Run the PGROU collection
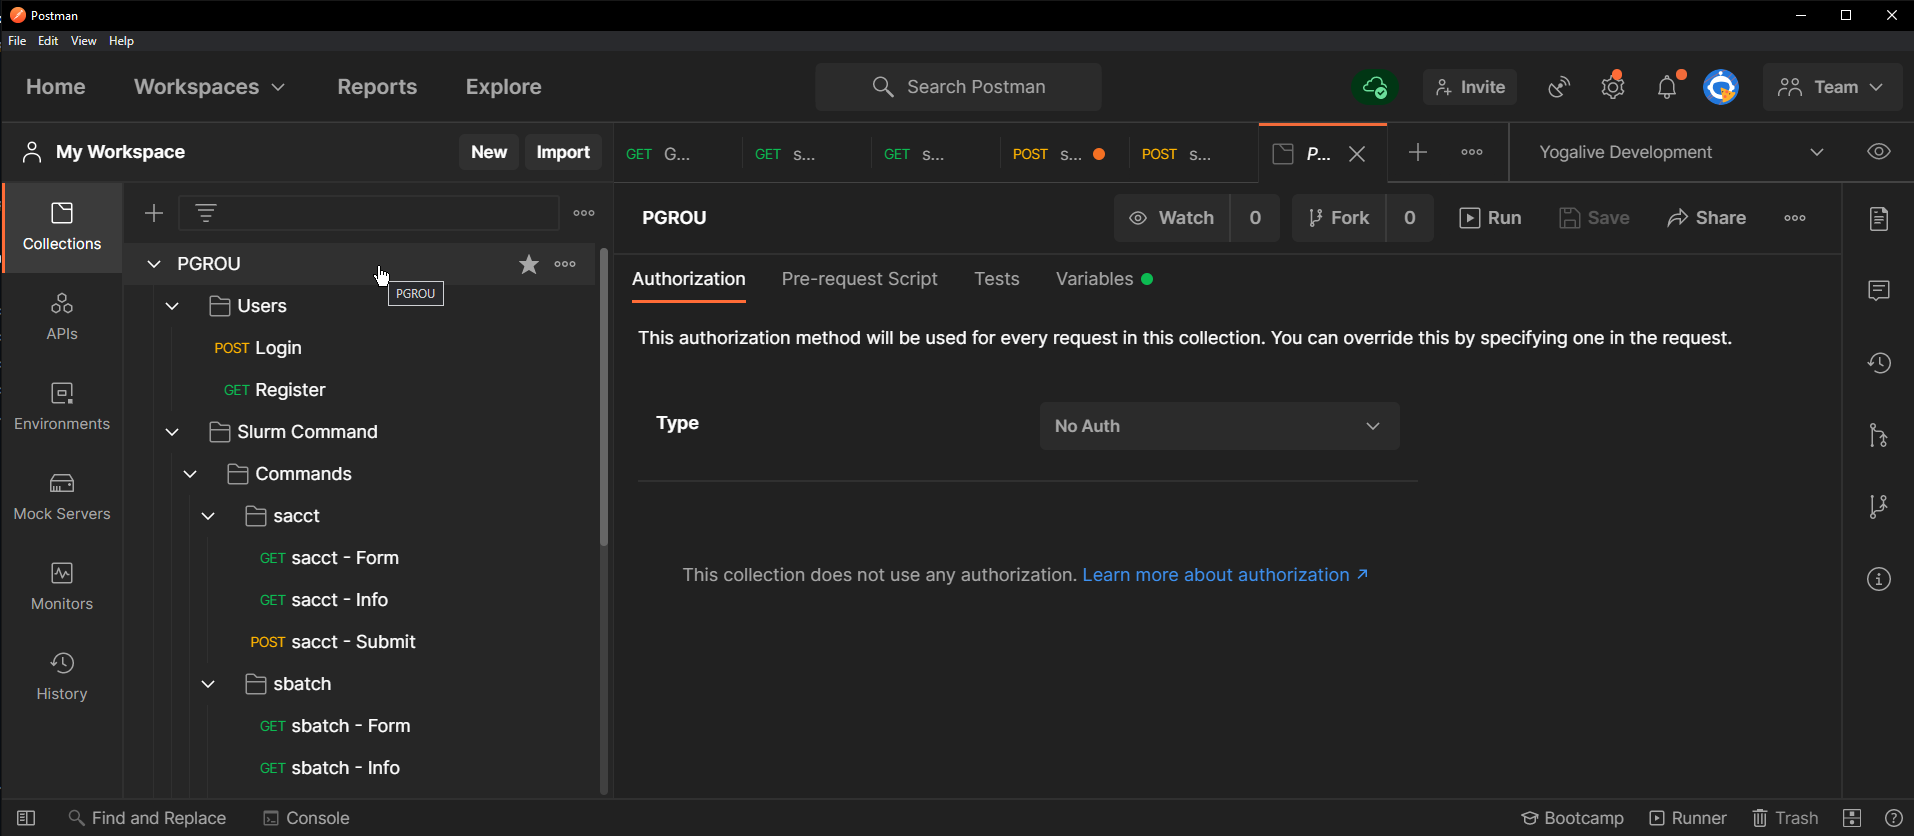 click(x=1490, y=218)
